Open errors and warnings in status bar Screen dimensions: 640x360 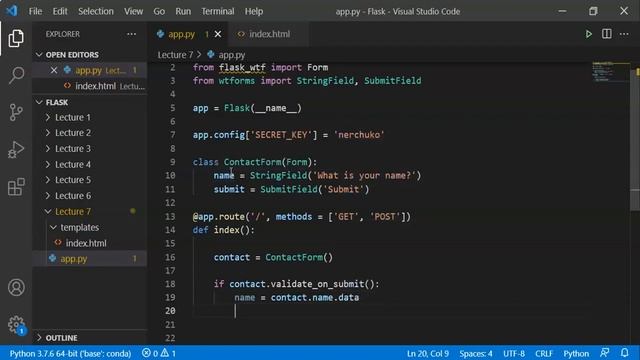point(159,353)
